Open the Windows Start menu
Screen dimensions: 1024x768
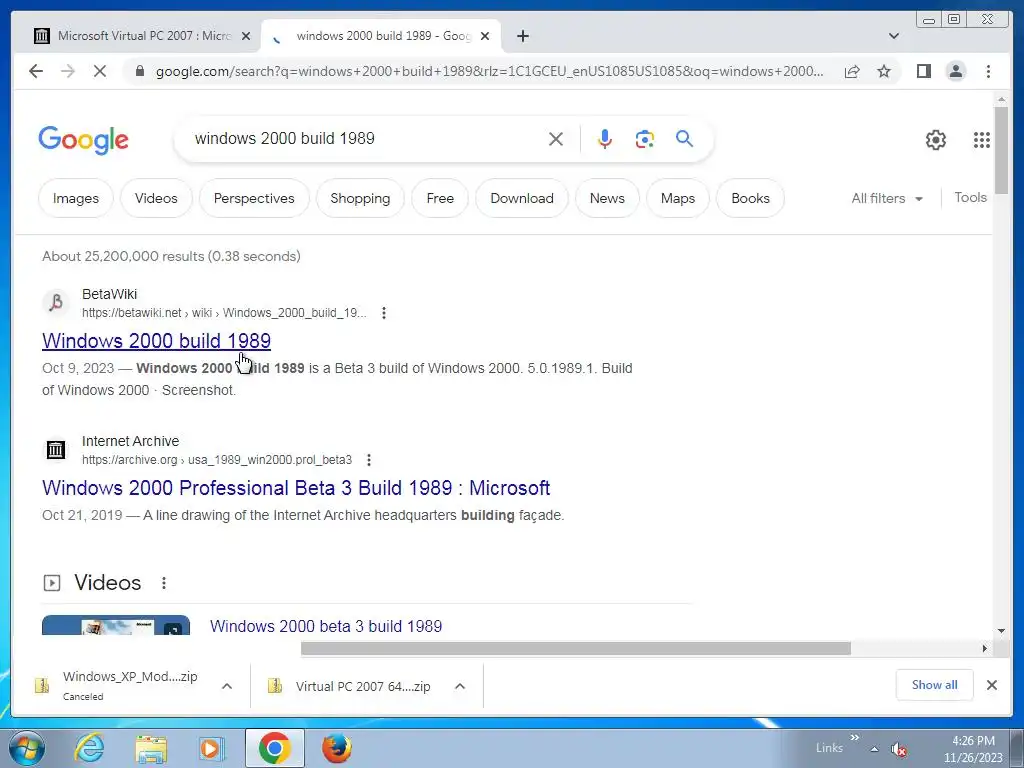coord(25,748)
